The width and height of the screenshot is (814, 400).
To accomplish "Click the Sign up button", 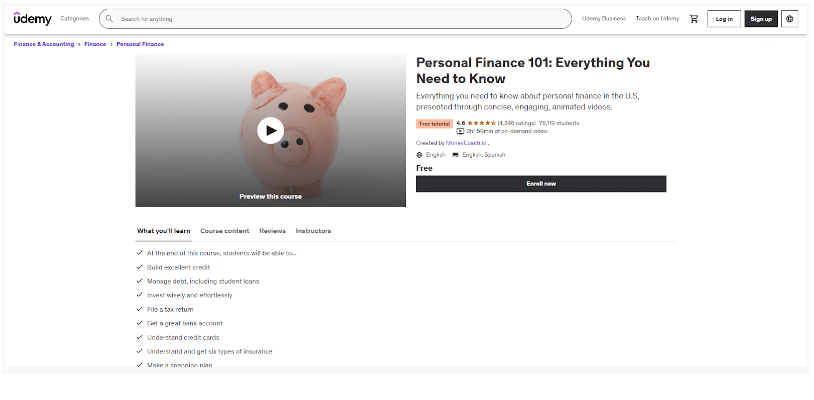I will (x=761, y=19).
